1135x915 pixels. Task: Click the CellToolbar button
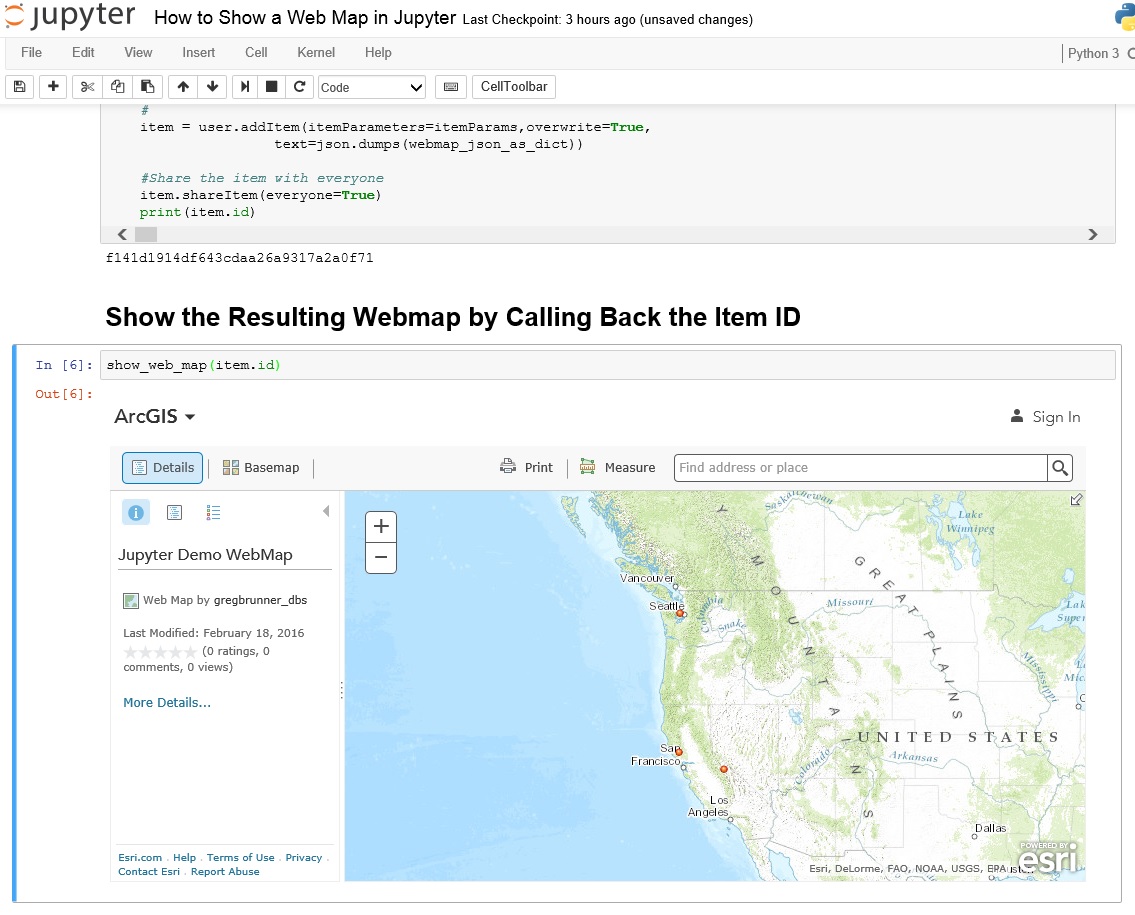(x=514, y=86)
